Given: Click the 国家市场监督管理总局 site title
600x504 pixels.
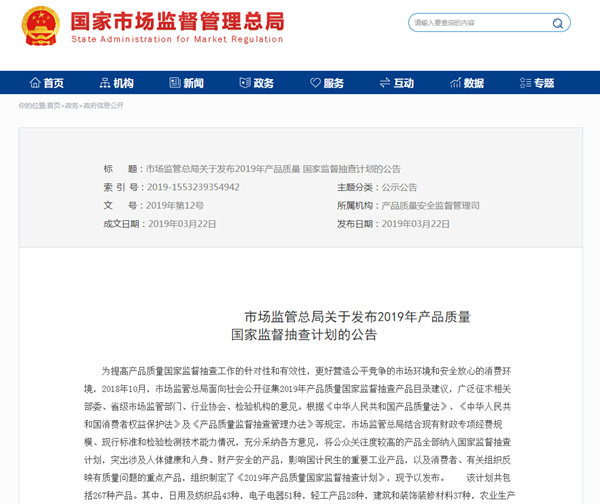Looking at the screenshot, I should click(x=176, y=22).
